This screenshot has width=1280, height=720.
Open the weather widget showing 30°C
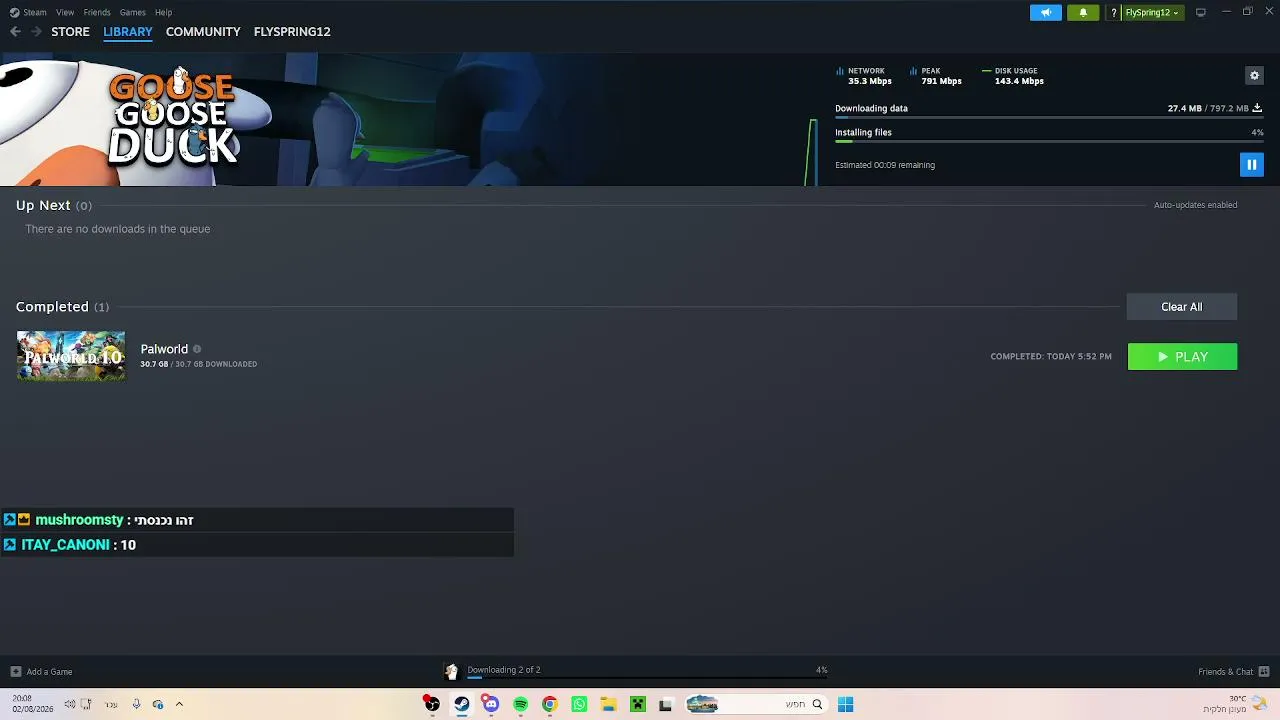click(x=1235, y=704)
